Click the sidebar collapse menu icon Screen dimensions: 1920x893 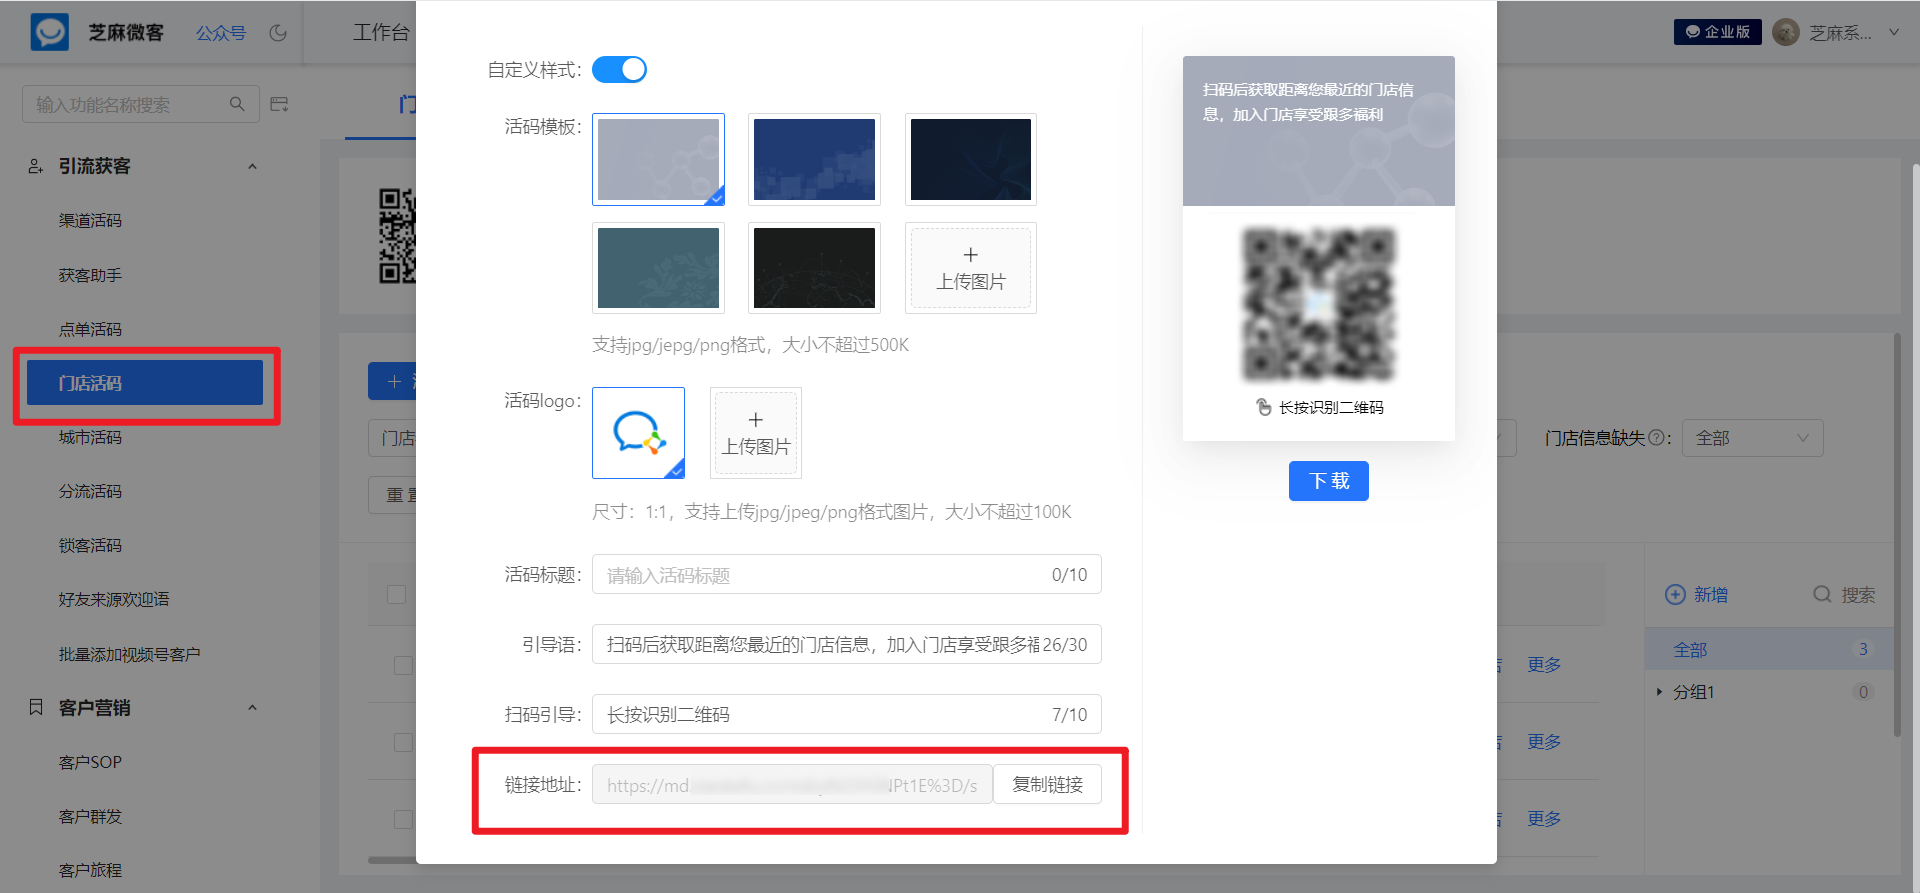[279, 104]
